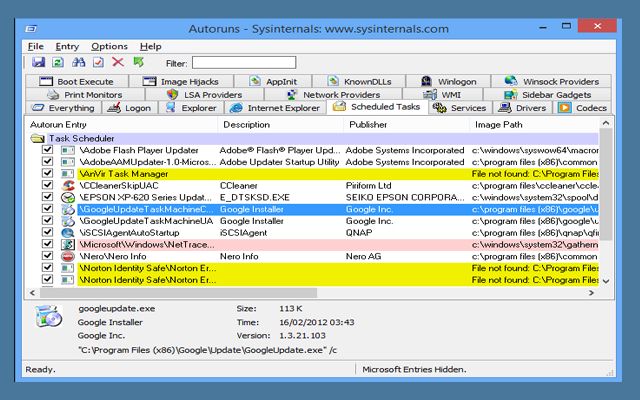Select the Sidebar Gadgets tab
640x400 pixels.
tap(548, 95)
